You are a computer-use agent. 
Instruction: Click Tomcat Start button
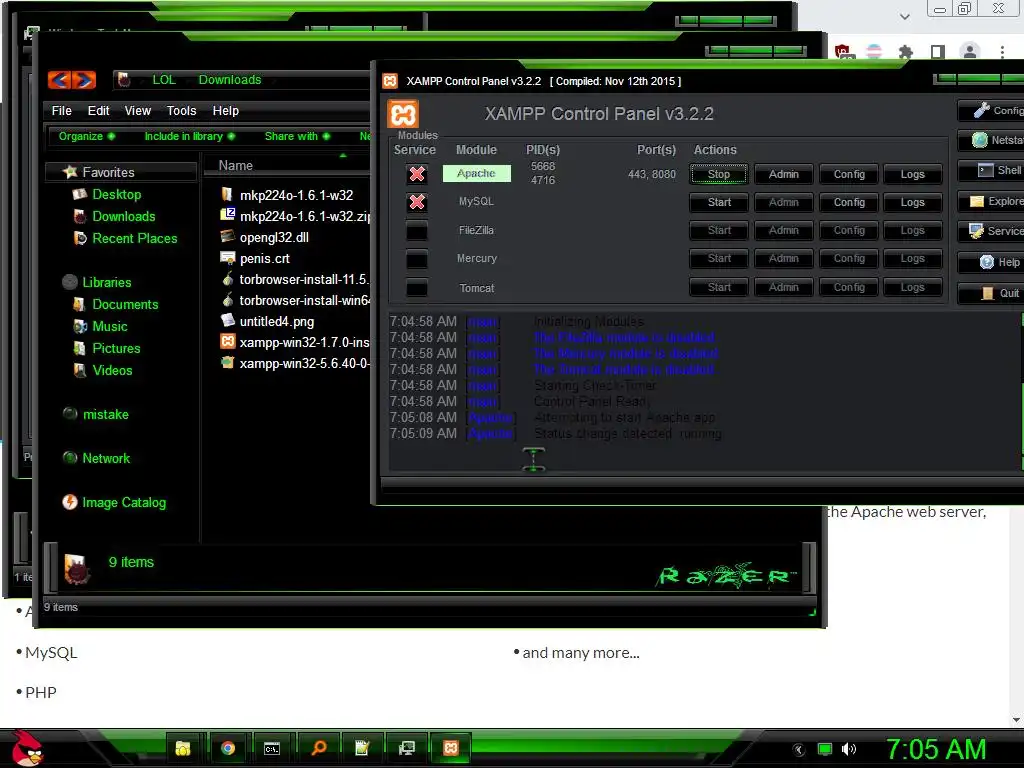pos(719,287)
